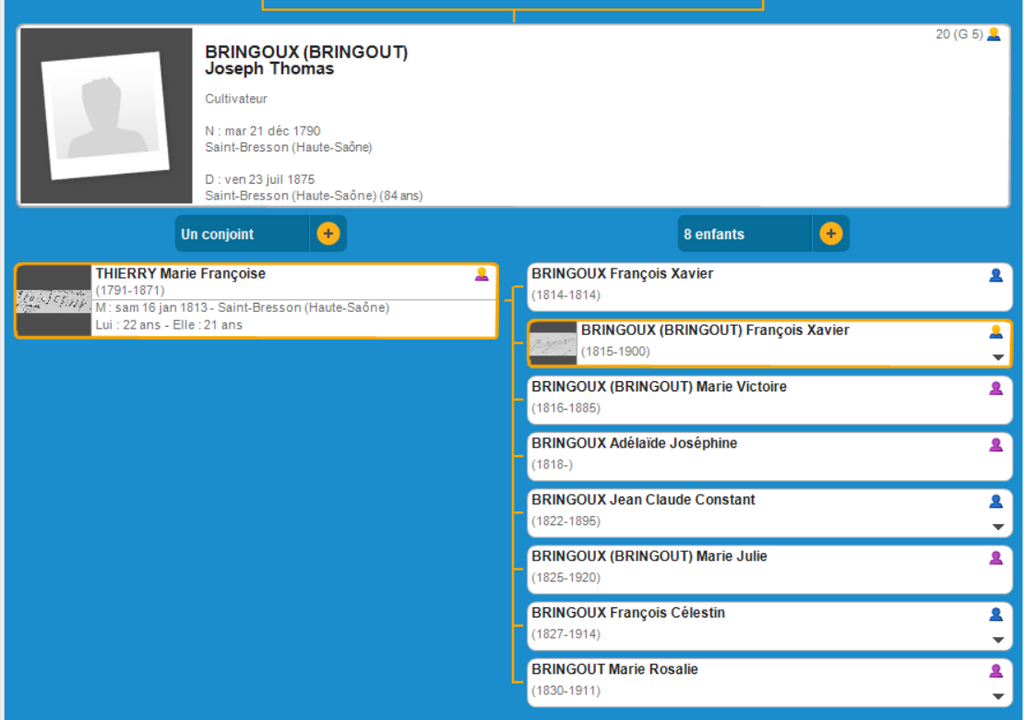
Task: Click blue person icon for François Xavier (1814-1814)
Action: pos(996,275)
